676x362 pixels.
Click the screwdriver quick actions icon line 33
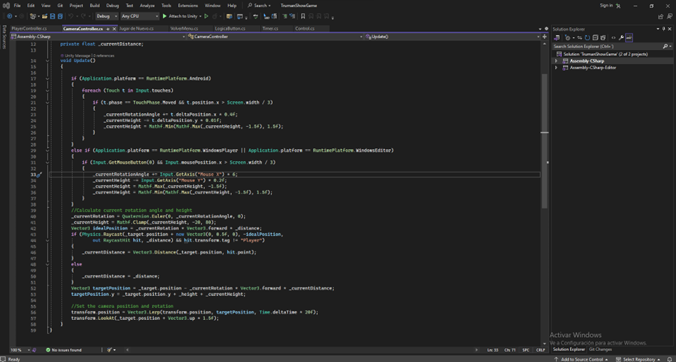(x=38, y=175)
